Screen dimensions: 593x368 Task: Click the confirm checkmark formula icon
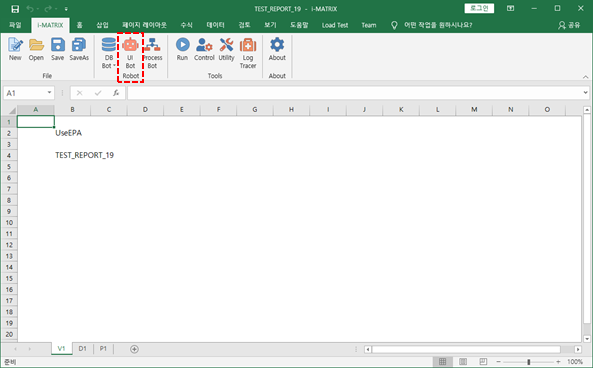(x=98, y=93)
